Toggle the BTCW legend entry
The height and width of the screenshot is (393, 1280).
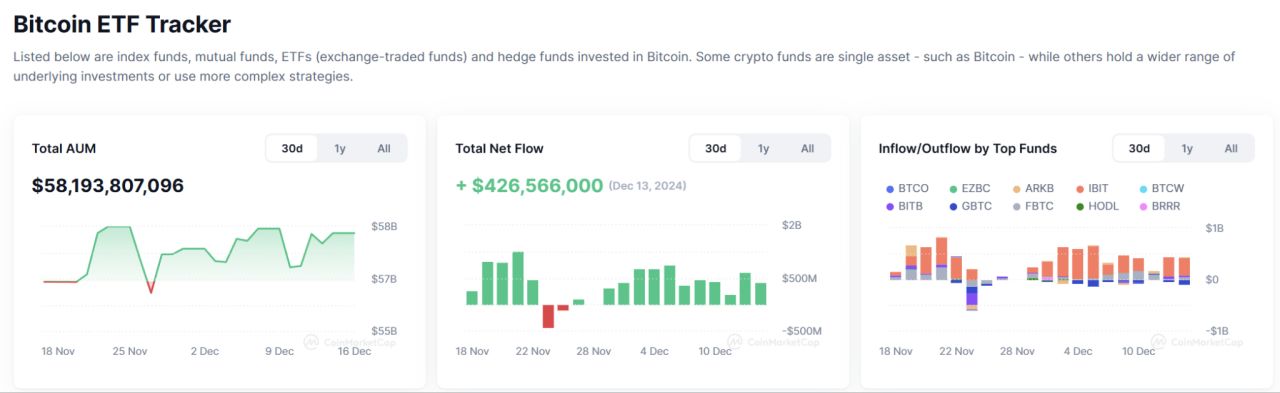pos(1162,189)
